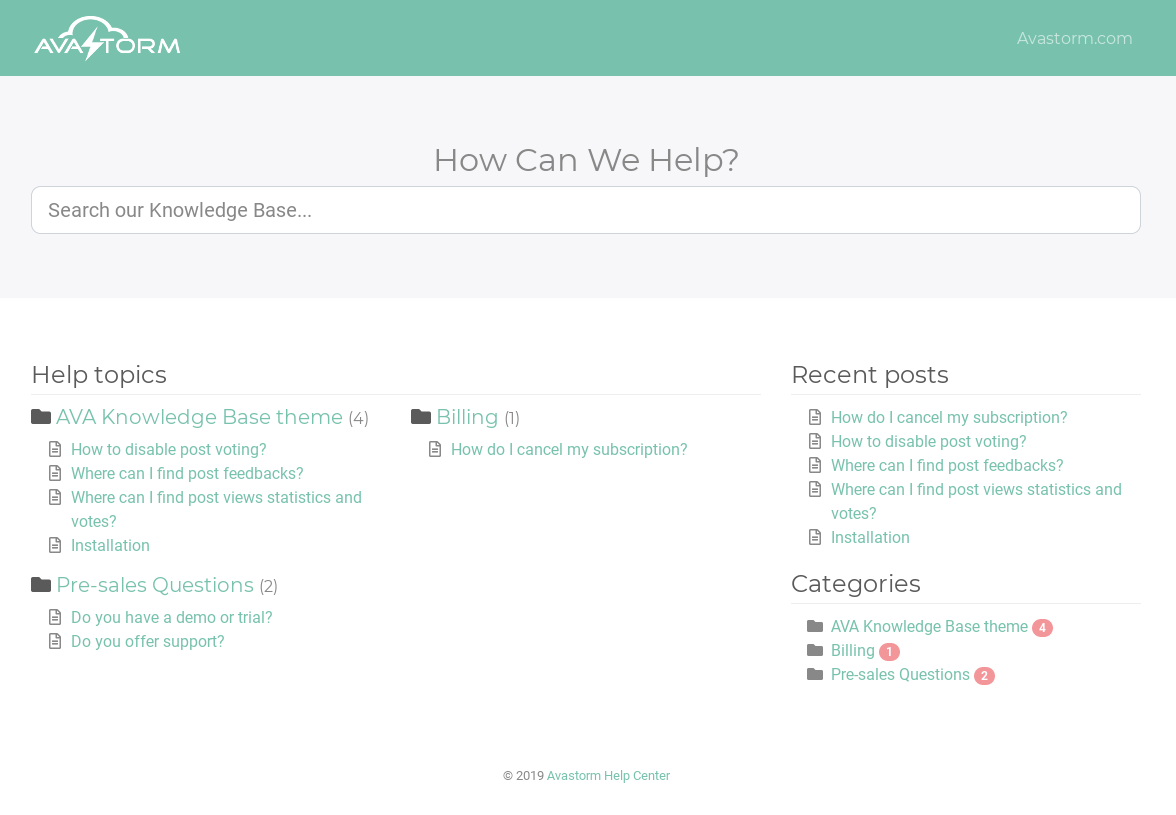Image resolution: width=1176 pixels, height=815 pixels.
Task: Click the folder icon beside the AVA Knowledge Base theme heading under Help topics
Action: 40,417
